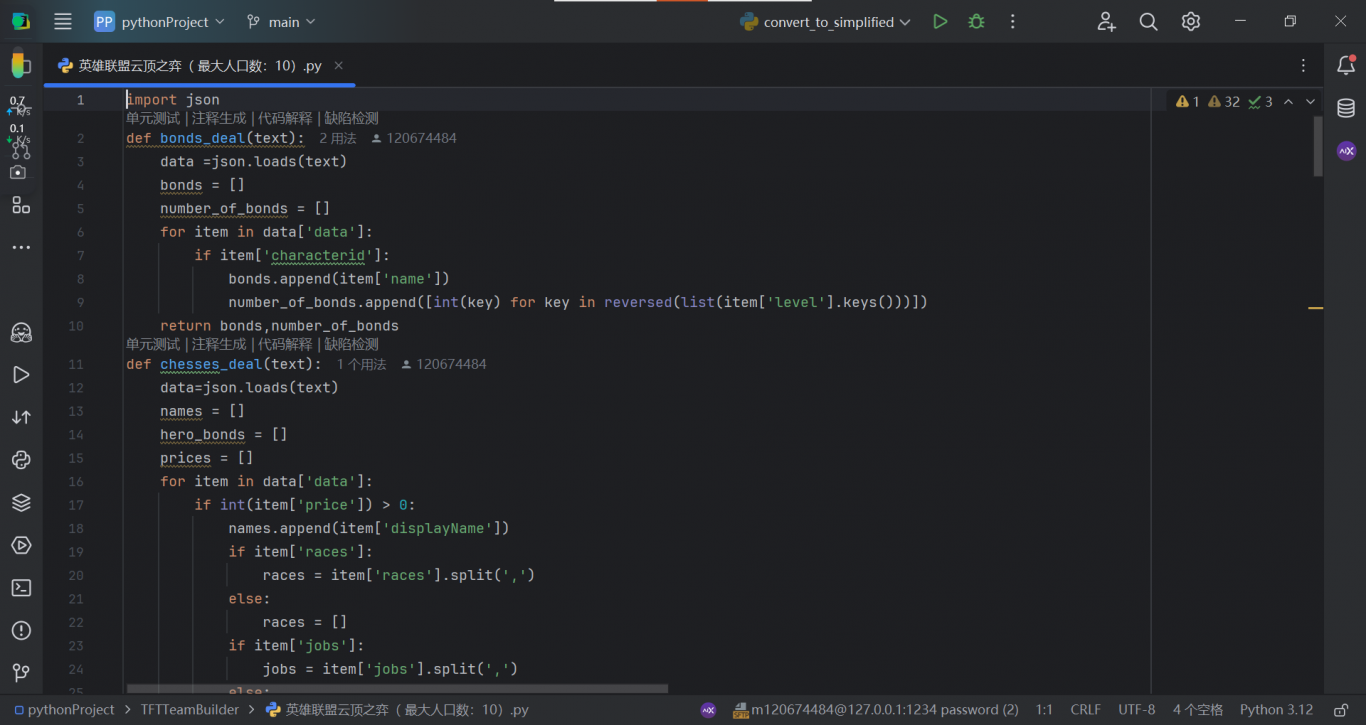Screen dimensions: 1366x725
Task: Open the Terminal tool window
Action: (x=21, y=588)
